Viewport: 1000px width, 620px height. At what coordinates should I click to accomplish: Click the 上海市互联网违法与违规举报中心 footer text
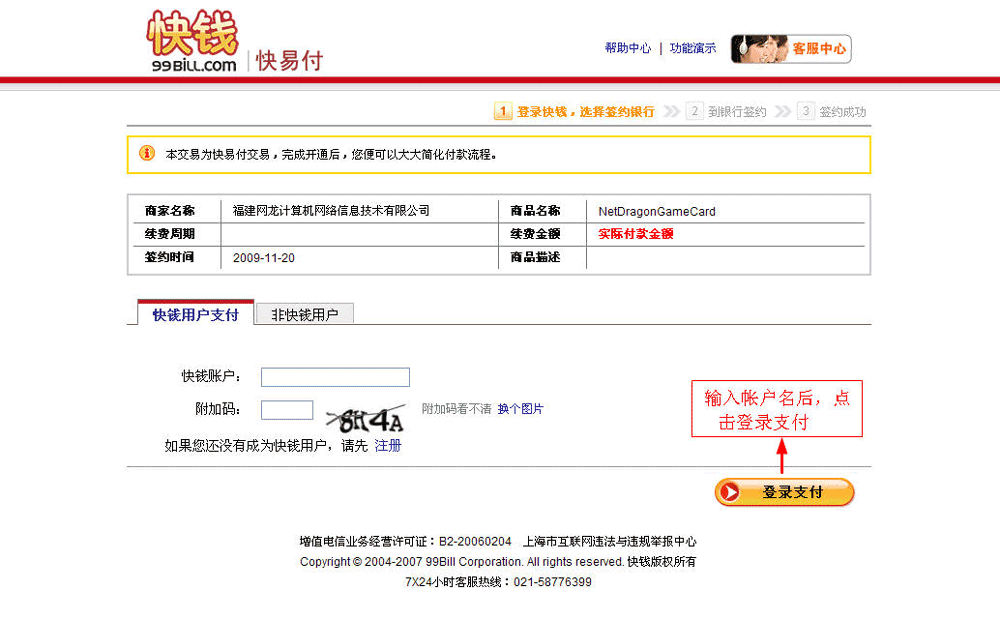610,542
